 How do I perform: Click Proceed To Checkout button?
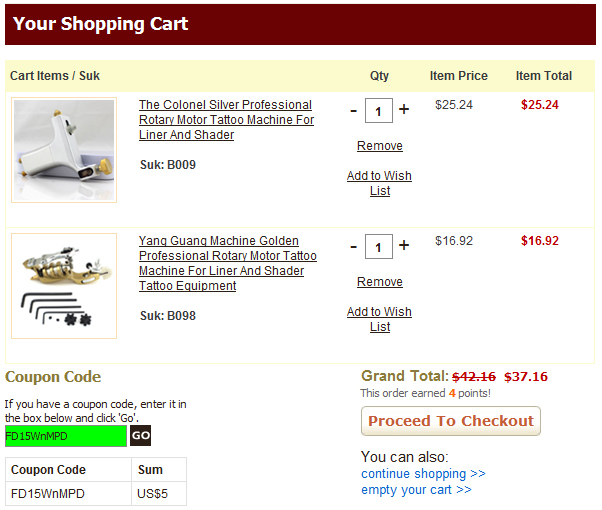coord(451,421)
